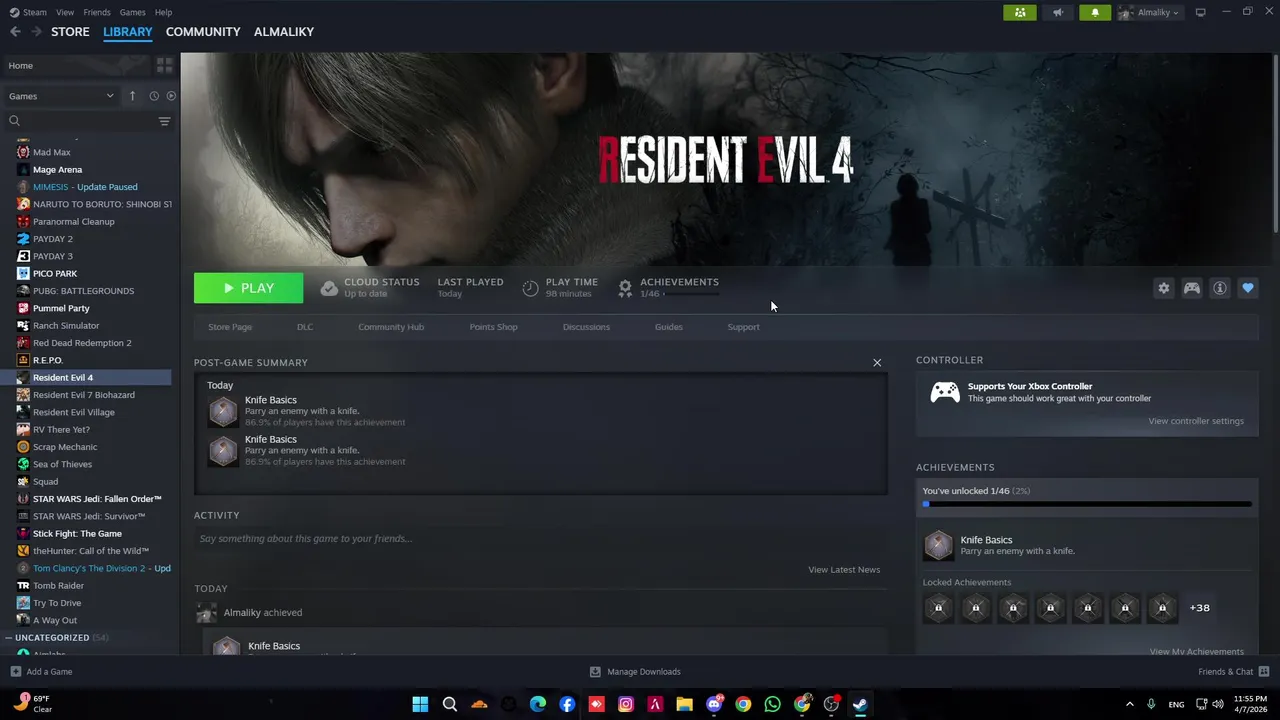This screenshot has height=720, width=1280.
Task: Open WhatsApp from the taskbar
Action: pos(772,704)
